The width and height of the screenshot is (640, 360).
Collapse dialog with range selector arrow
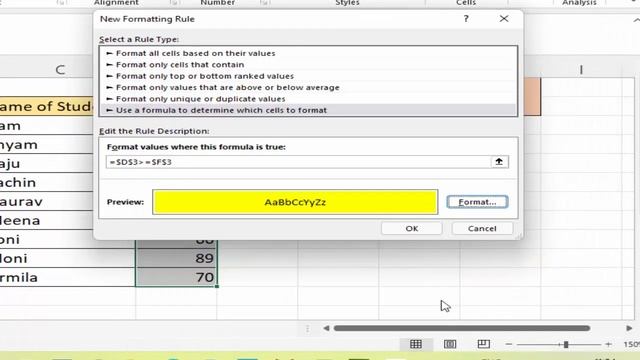499,162
